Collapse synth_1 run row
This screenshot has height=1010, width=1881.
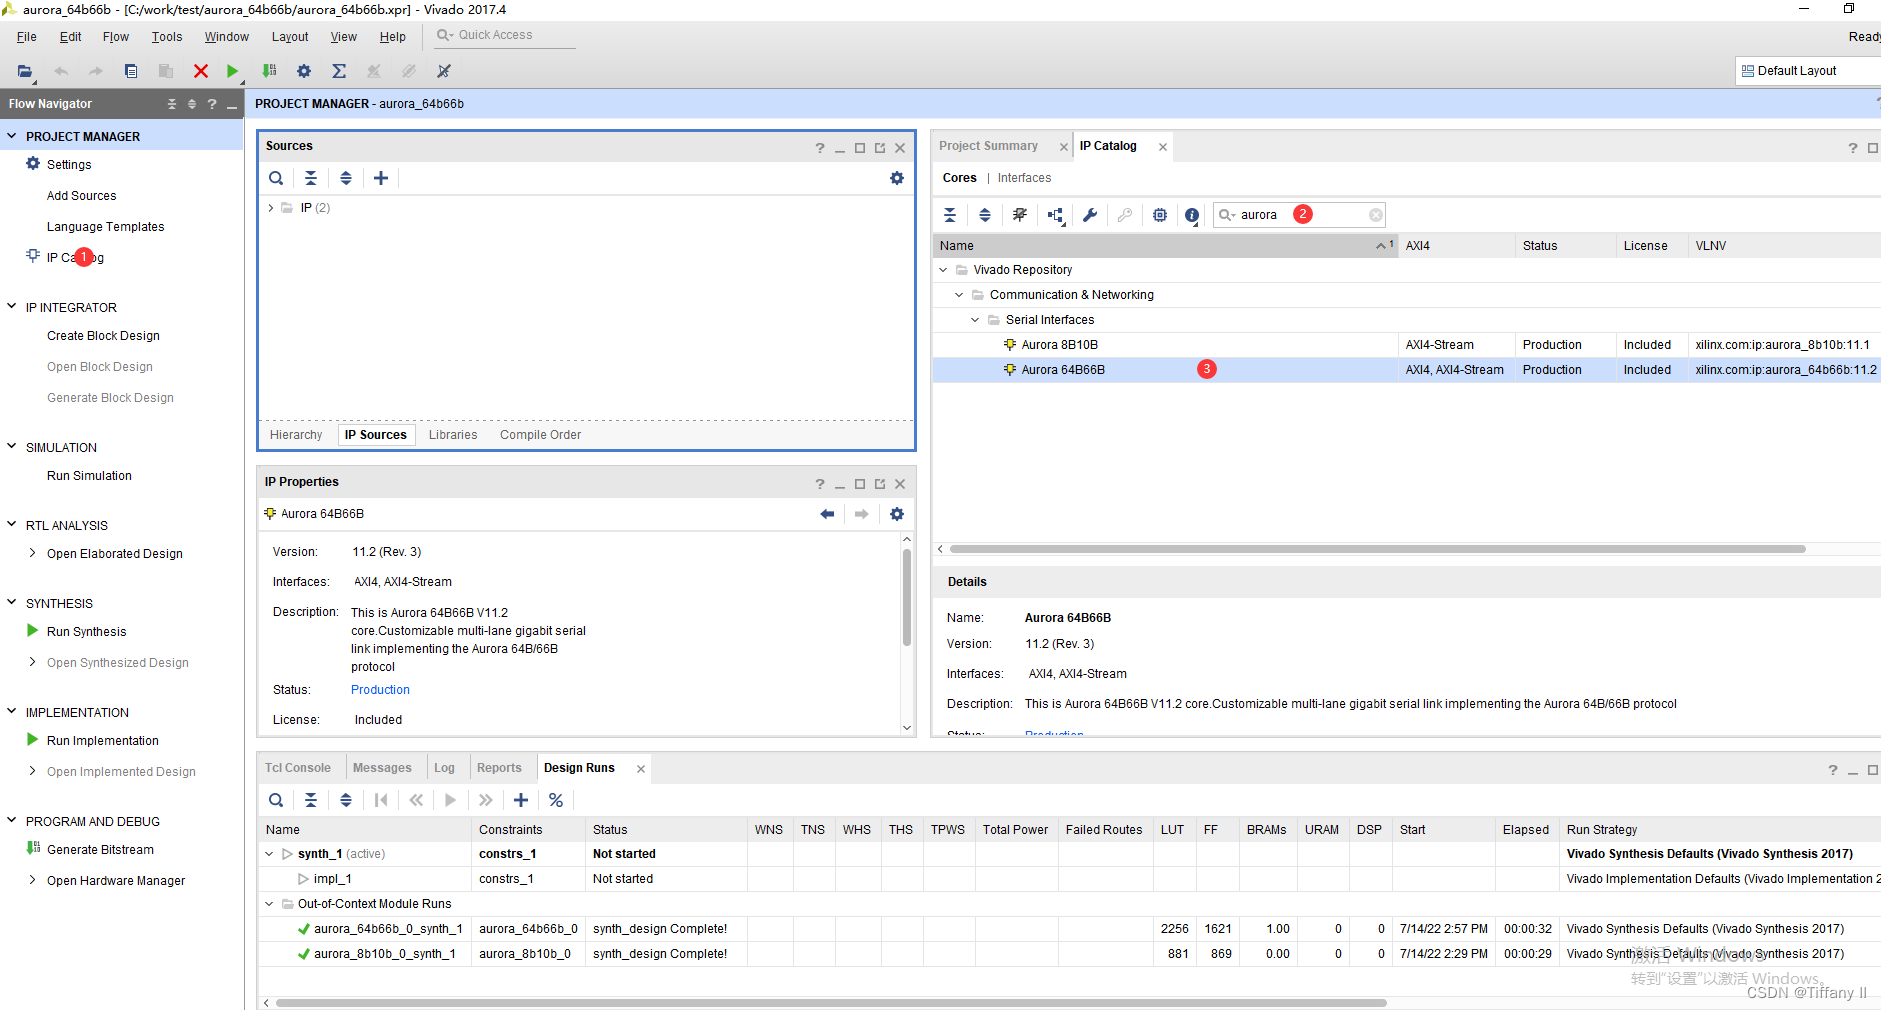(269, 854)
